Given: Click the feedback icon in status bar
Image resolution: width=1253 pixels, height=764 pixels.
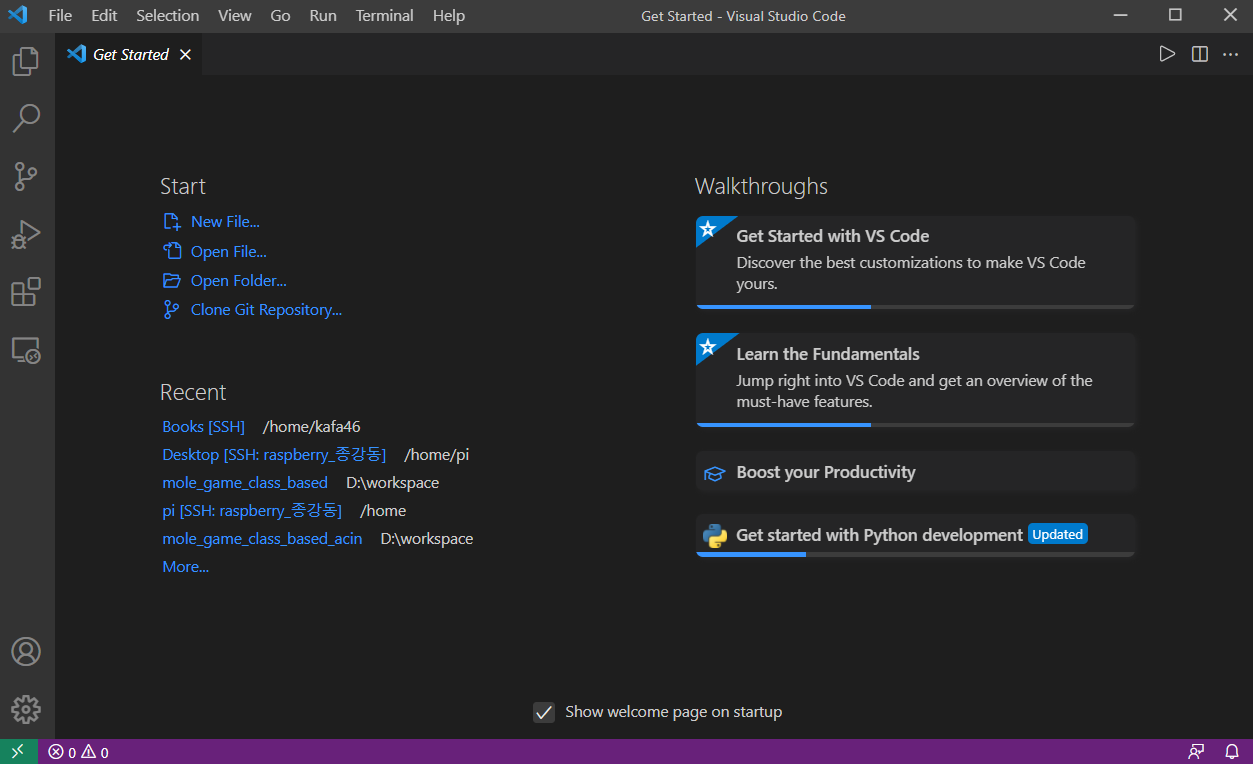Looking at the screenshot, I should (x=1196, y=752).
